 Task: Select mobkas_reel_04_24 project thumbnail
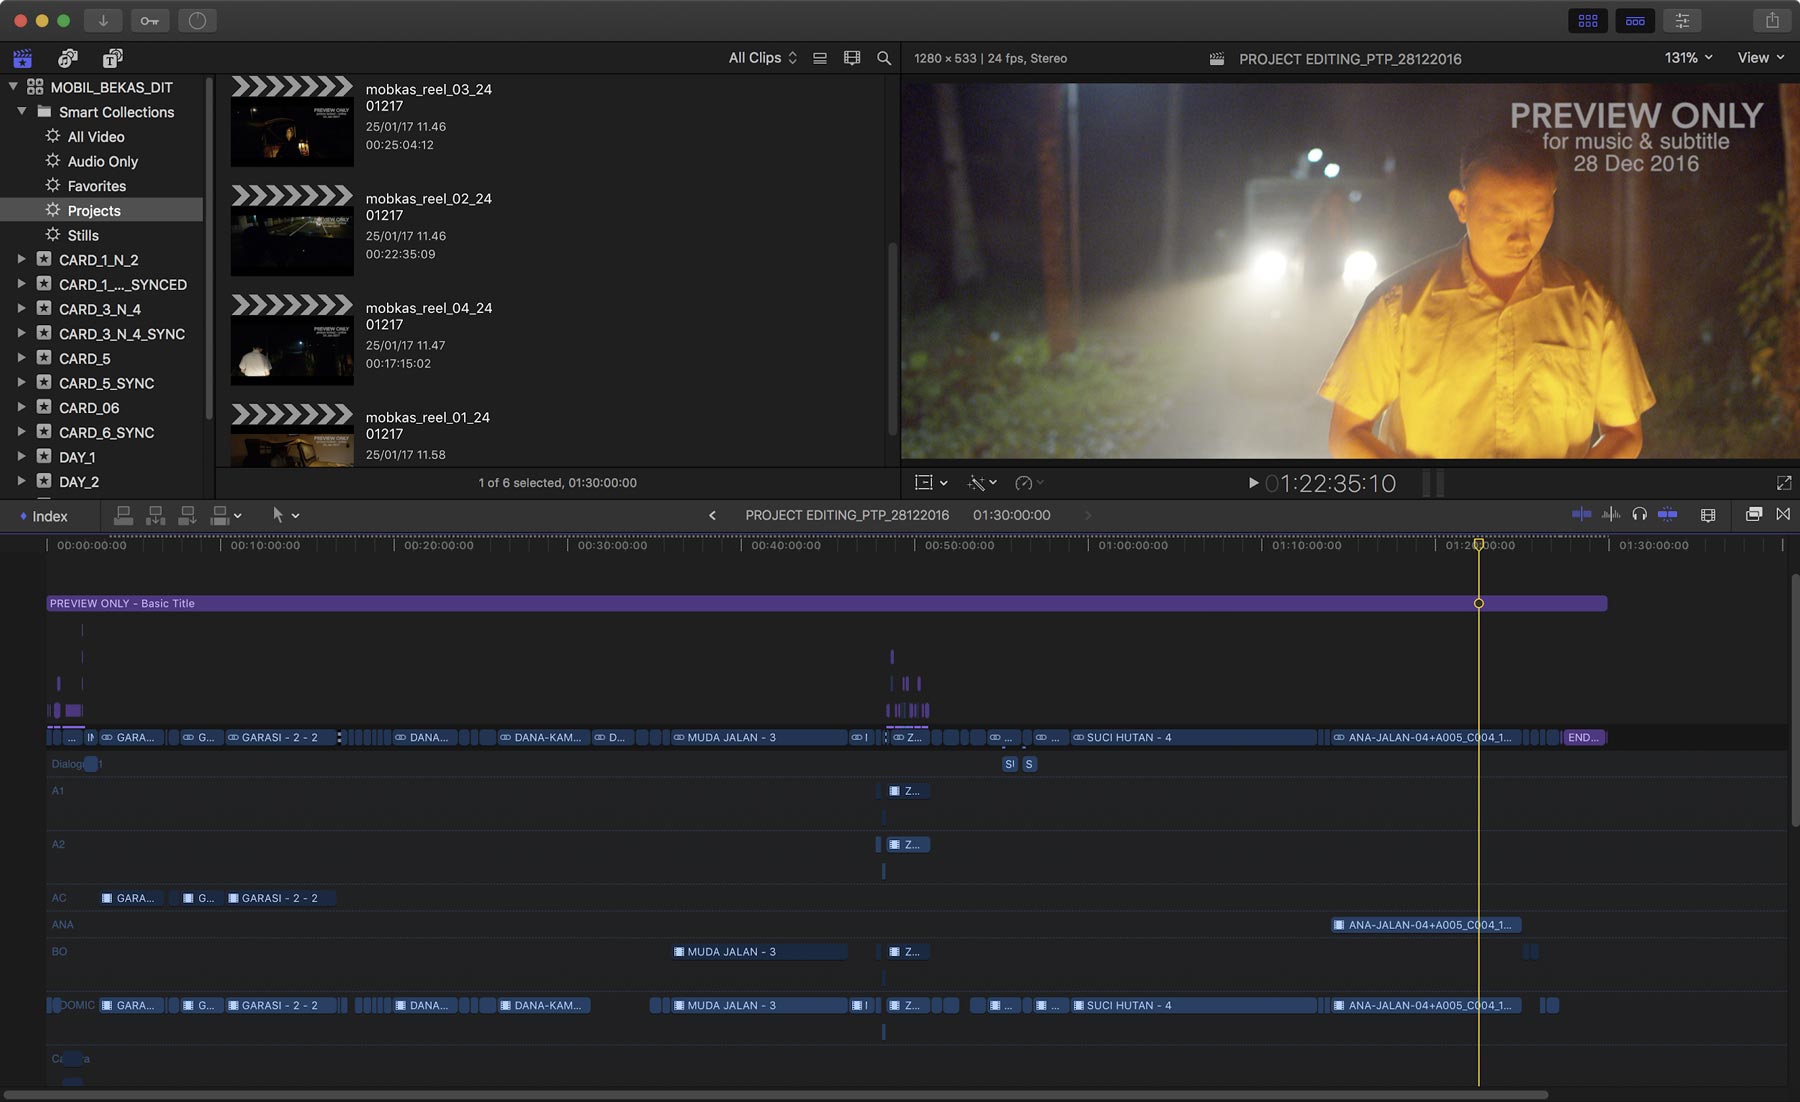(292, 340)
